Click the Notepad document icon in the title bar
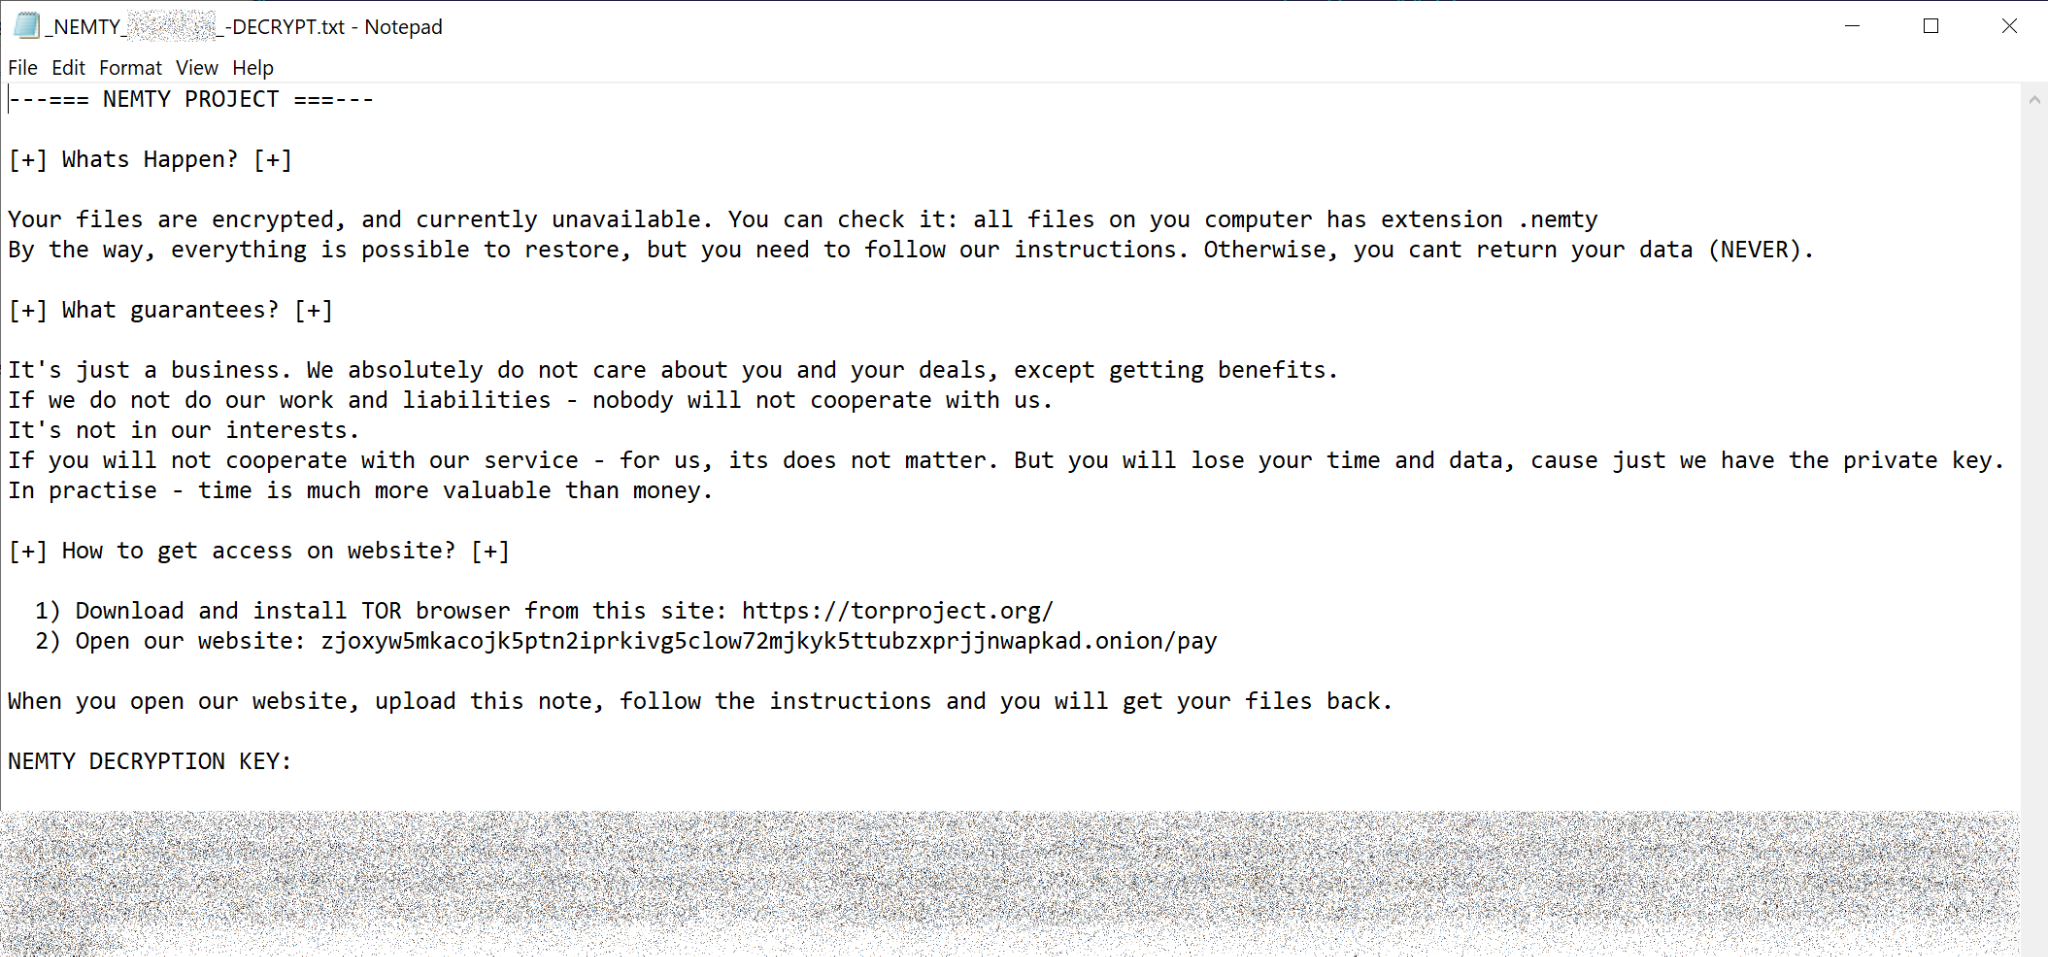This screenshot has height=957, width=2048. pyautogui.click(x=26, y=26)
